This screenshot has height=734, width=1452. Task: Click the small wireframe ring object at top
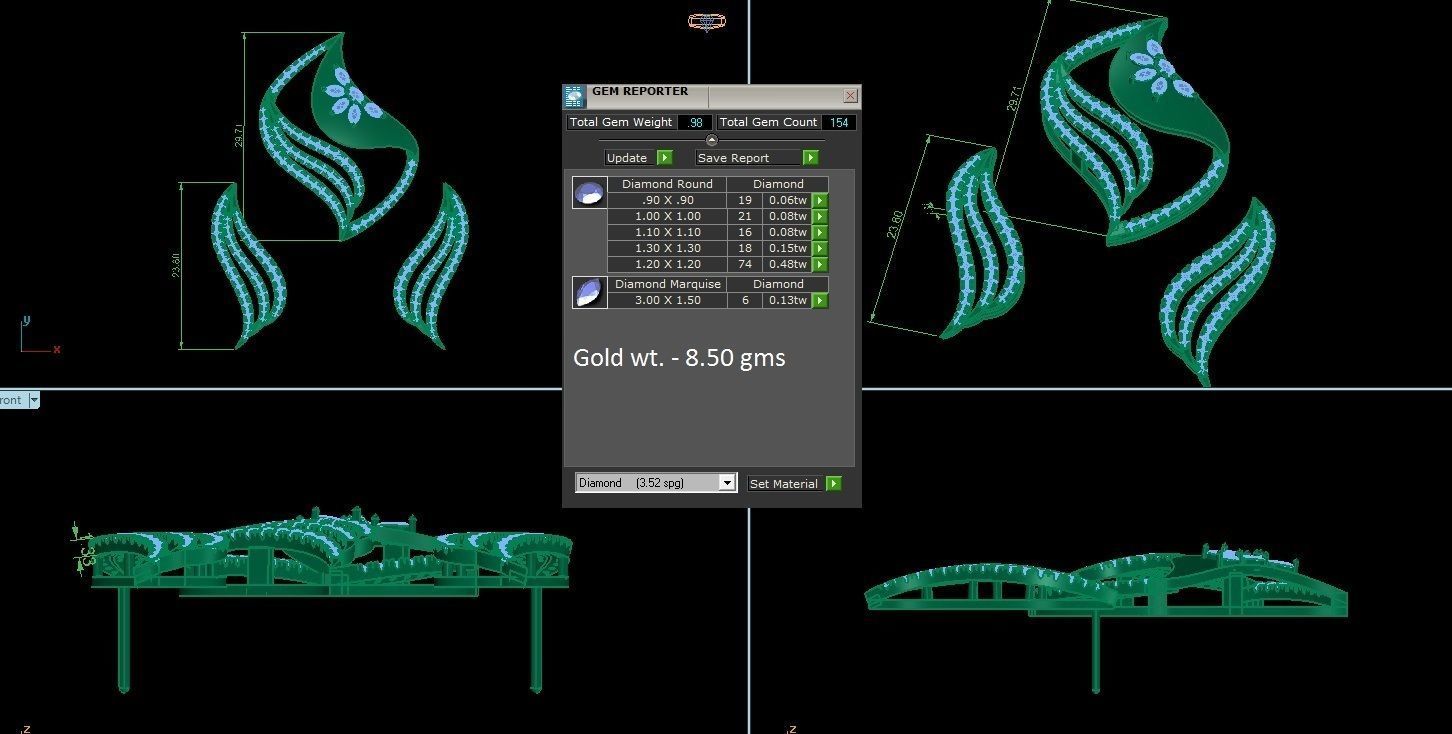[x=706, y=20]
